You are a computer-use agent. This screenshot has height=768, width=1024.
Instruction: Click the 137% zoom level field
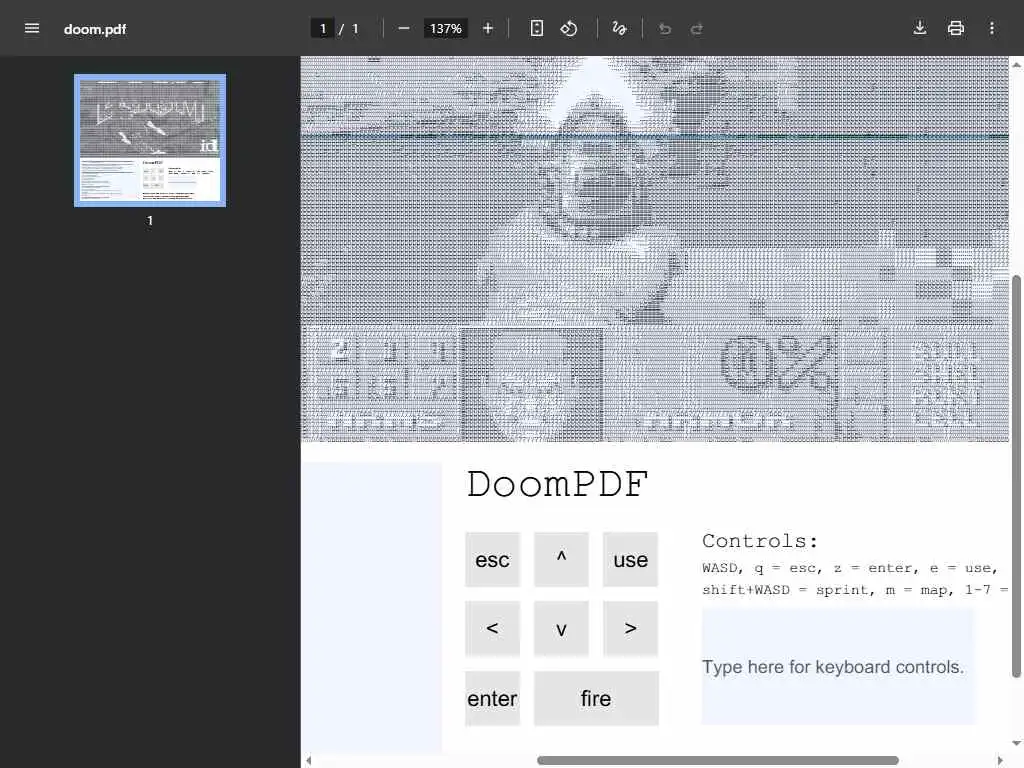click(x=445, y=29)
